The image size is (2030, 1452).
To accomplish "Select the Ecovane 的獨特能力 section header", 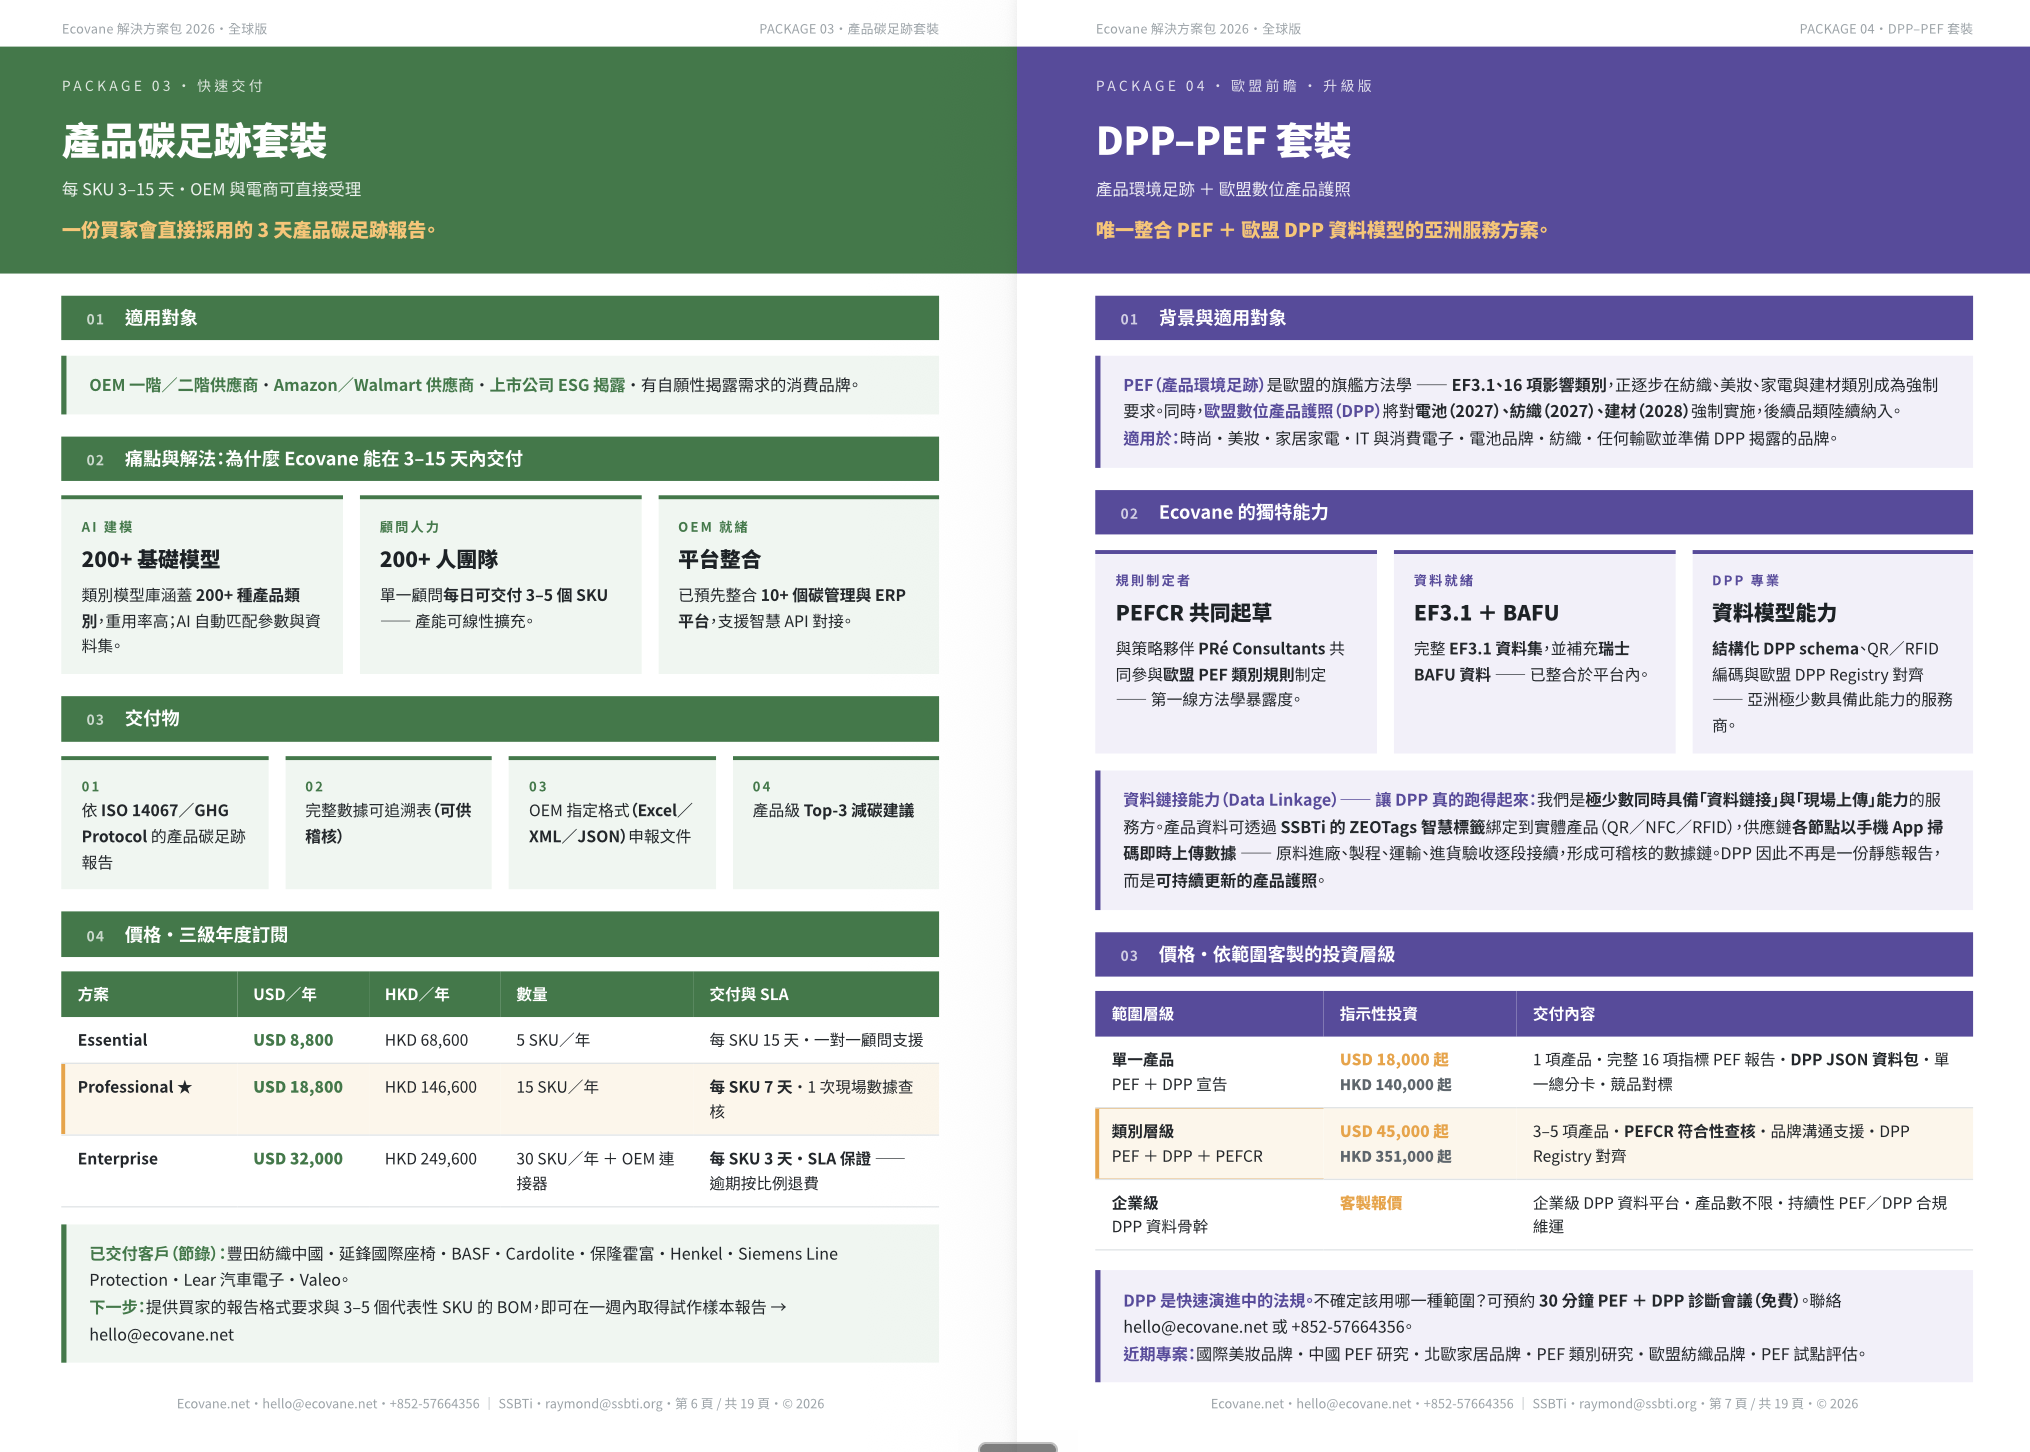I will pos(1534,512).
